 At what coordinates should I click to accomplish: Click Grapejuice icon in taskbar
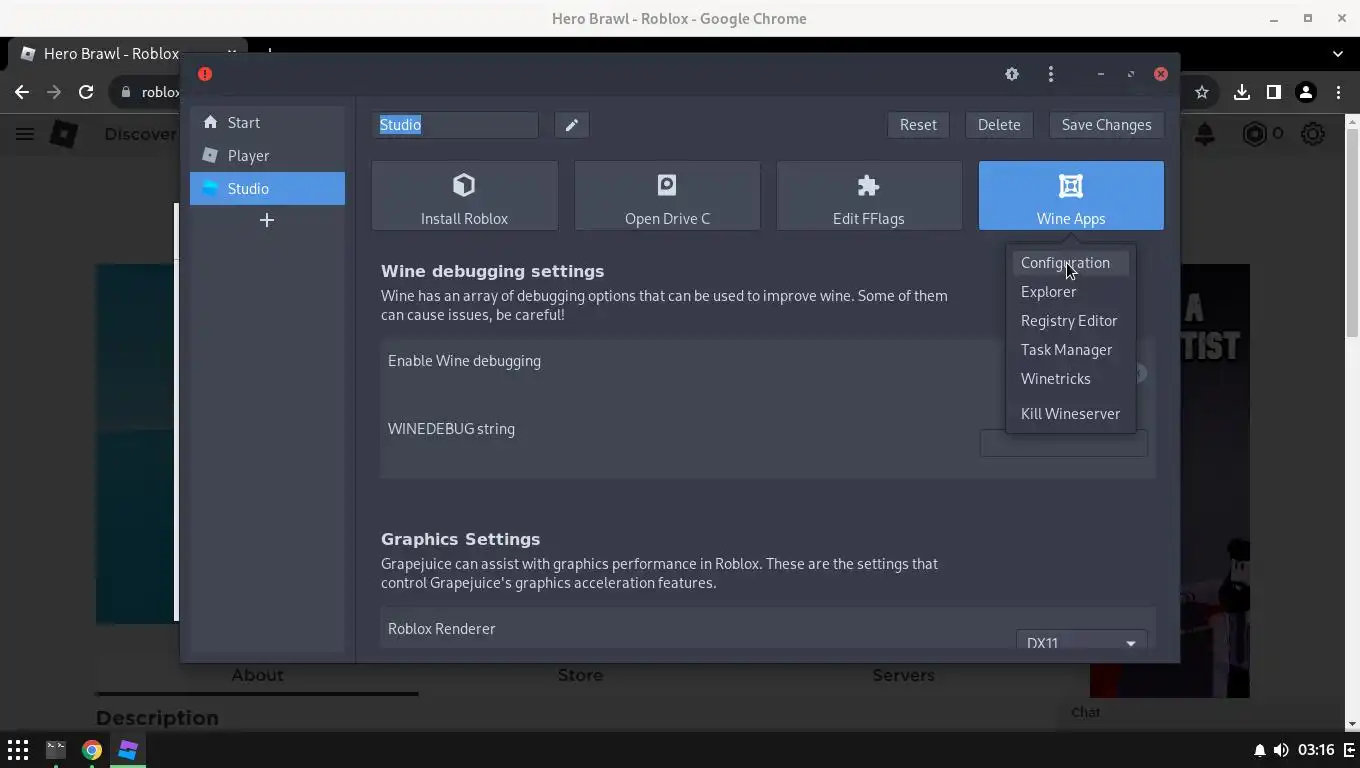(x=128, y=750)
